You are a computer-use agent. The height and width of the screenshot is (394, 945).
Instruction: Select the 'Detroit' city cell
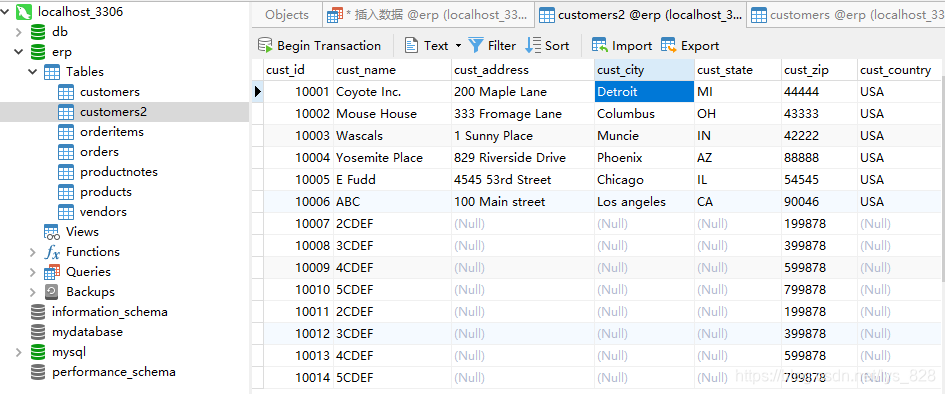click(644, 92)
